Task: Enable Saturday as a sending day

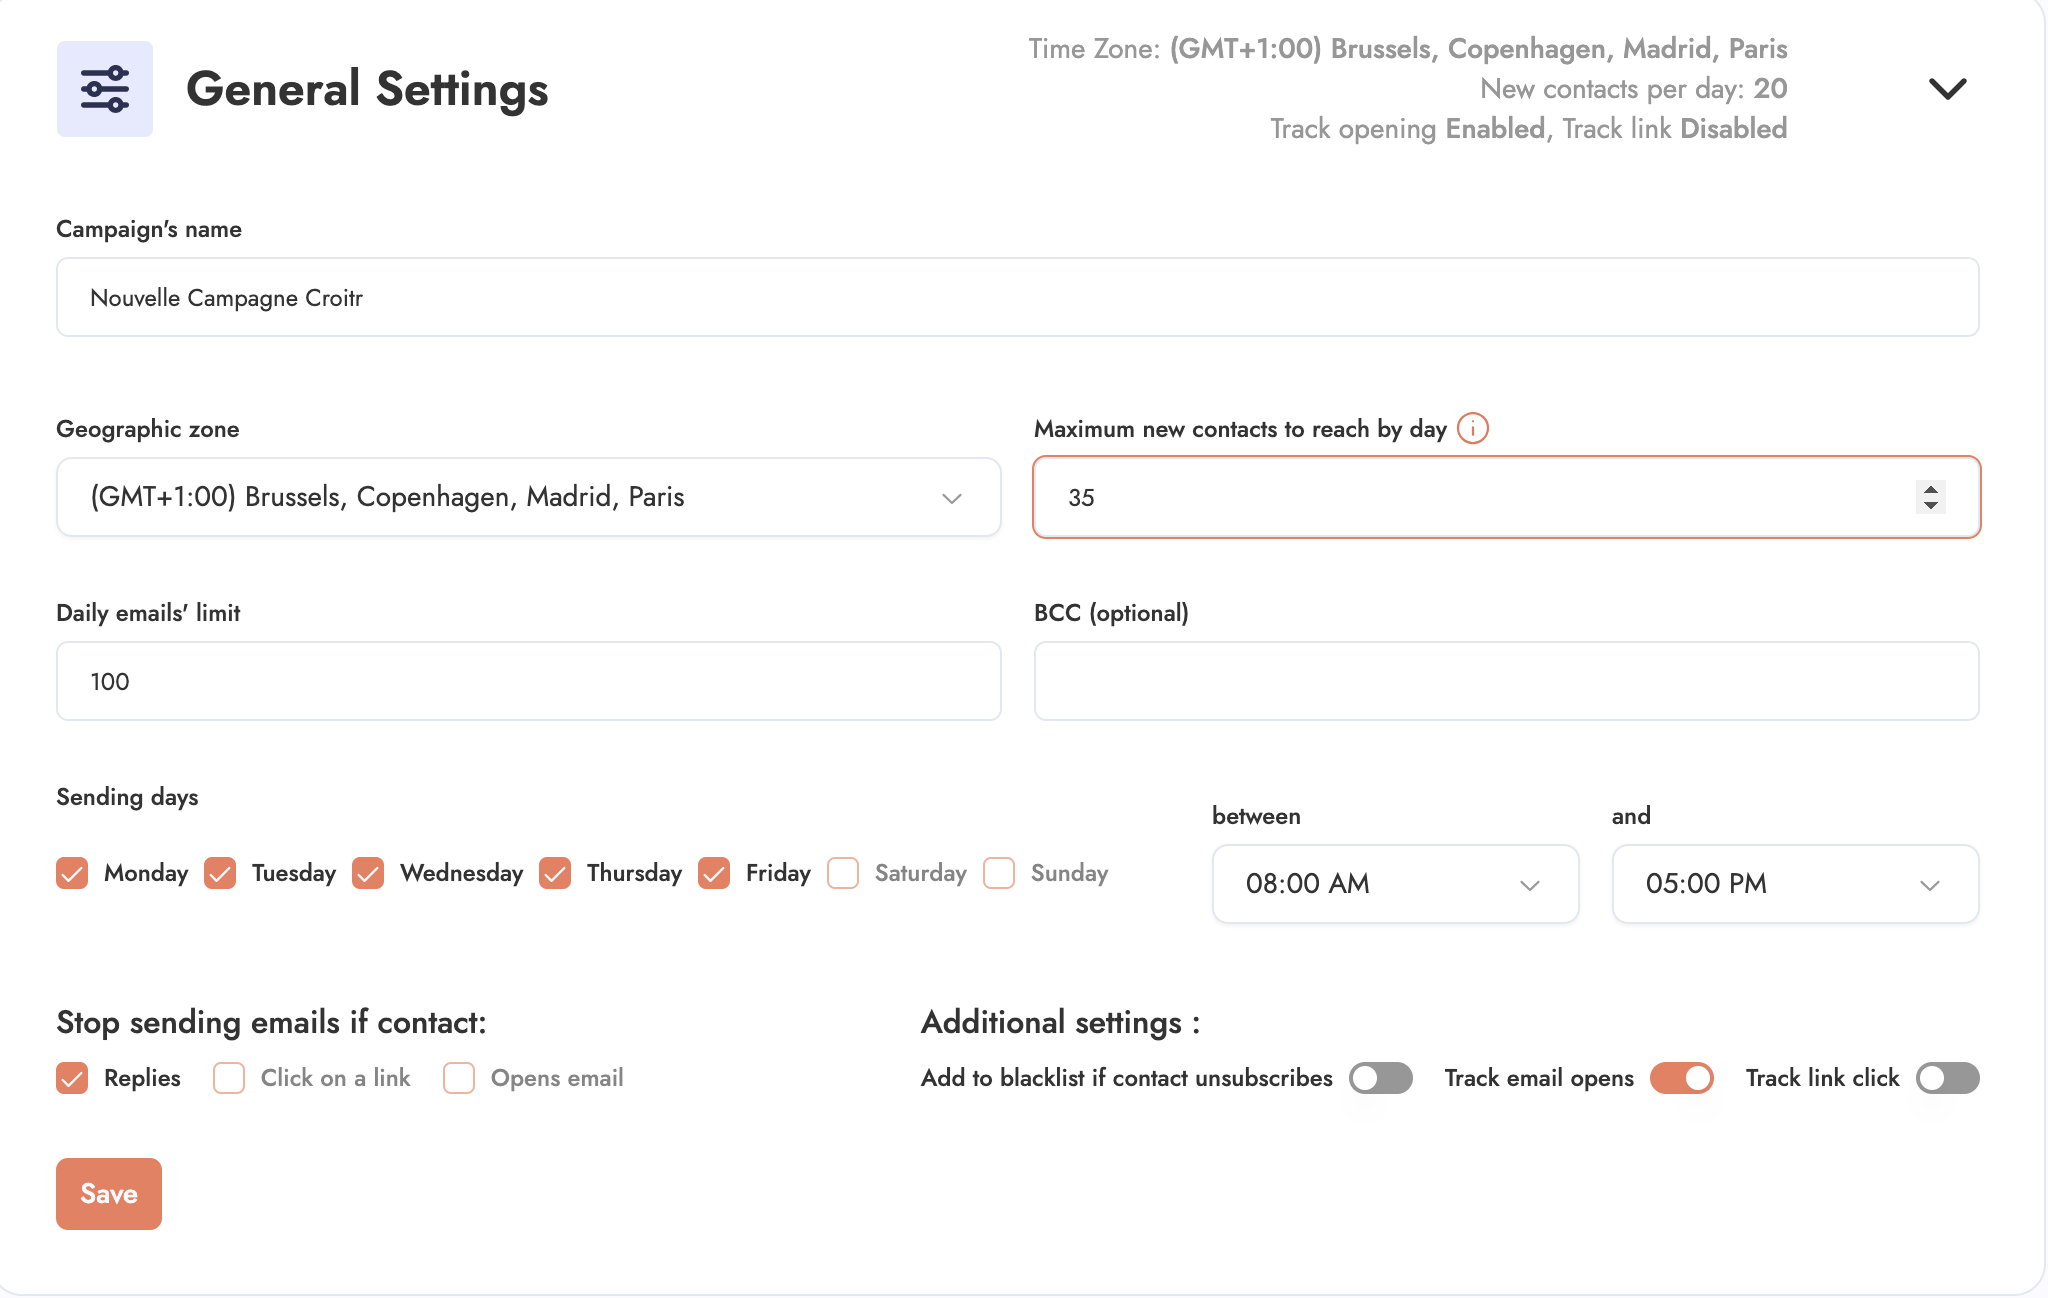Action: pyautogui.click(x=843, y=873)
